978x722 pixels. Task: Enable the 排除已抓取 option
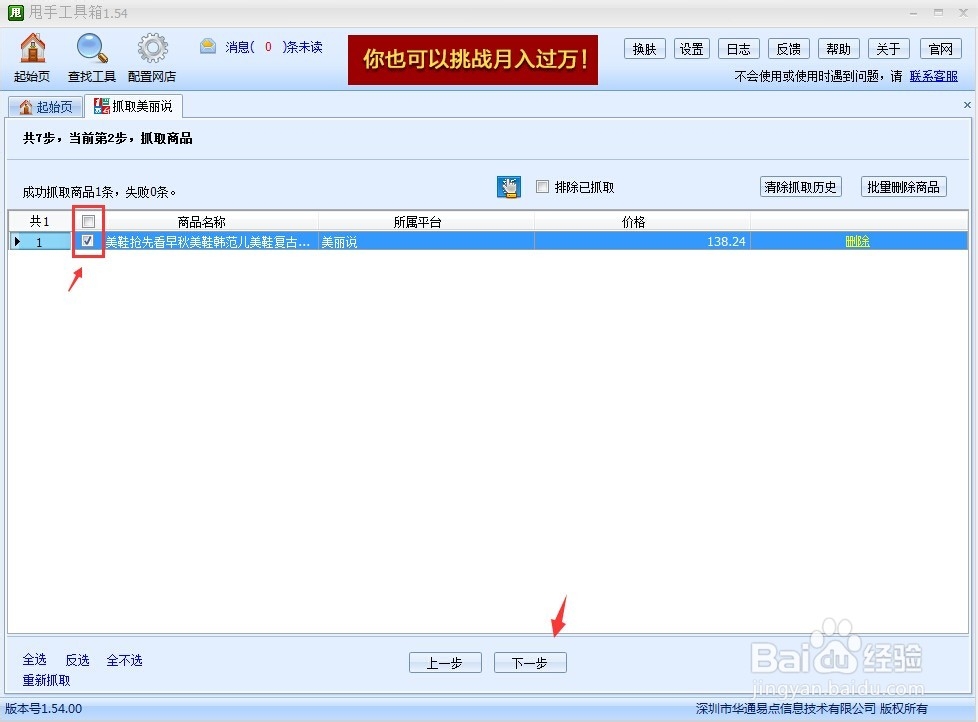click(542, 186)
